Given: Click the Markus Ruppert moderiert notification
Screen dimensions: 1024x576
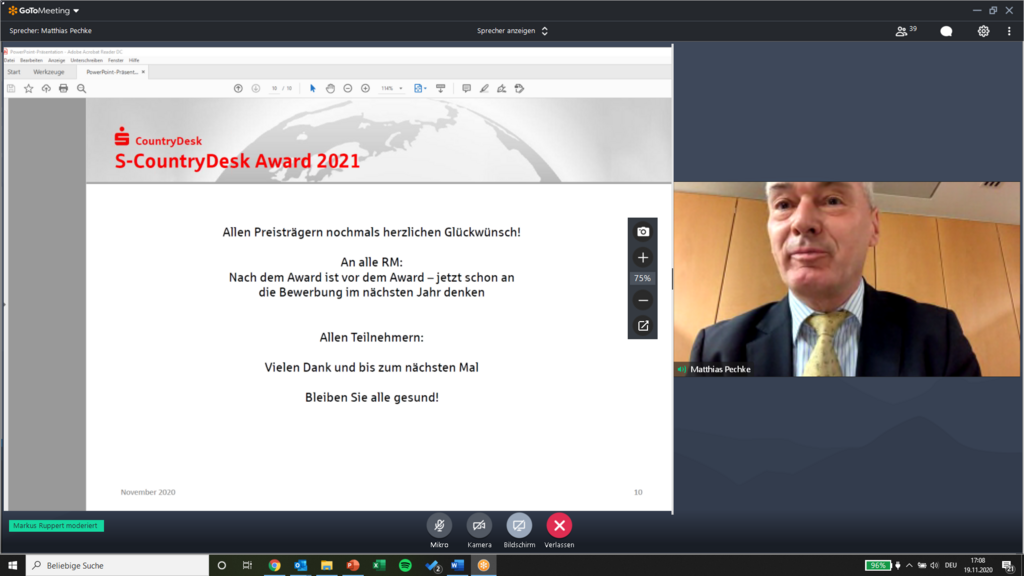Looking at the screenshot, I should (x=56, y=526).
